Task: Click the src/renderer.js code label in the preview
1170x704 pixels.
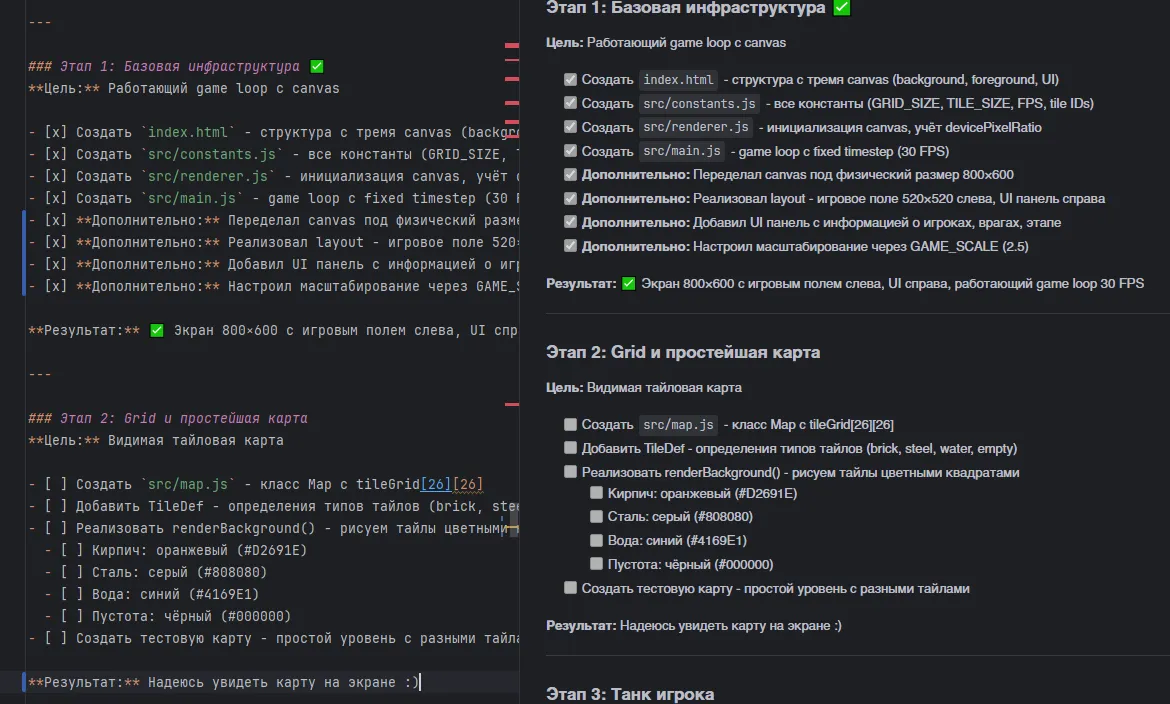Action: point(696,127)
